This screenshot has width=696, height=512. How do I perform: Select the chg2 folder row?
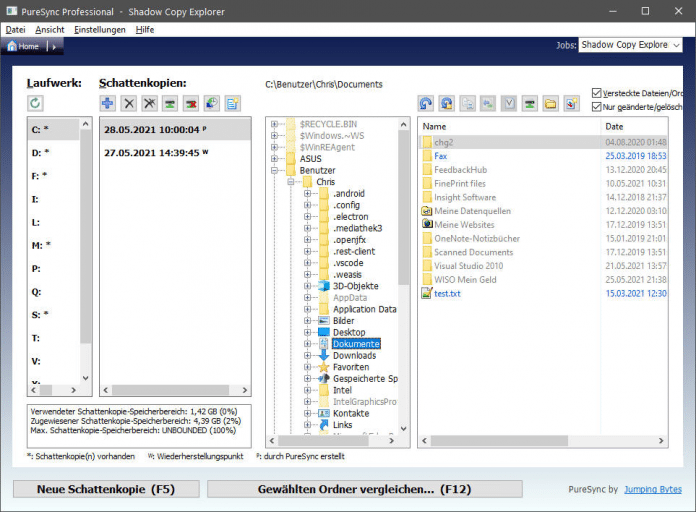click(x=543, y=142)
